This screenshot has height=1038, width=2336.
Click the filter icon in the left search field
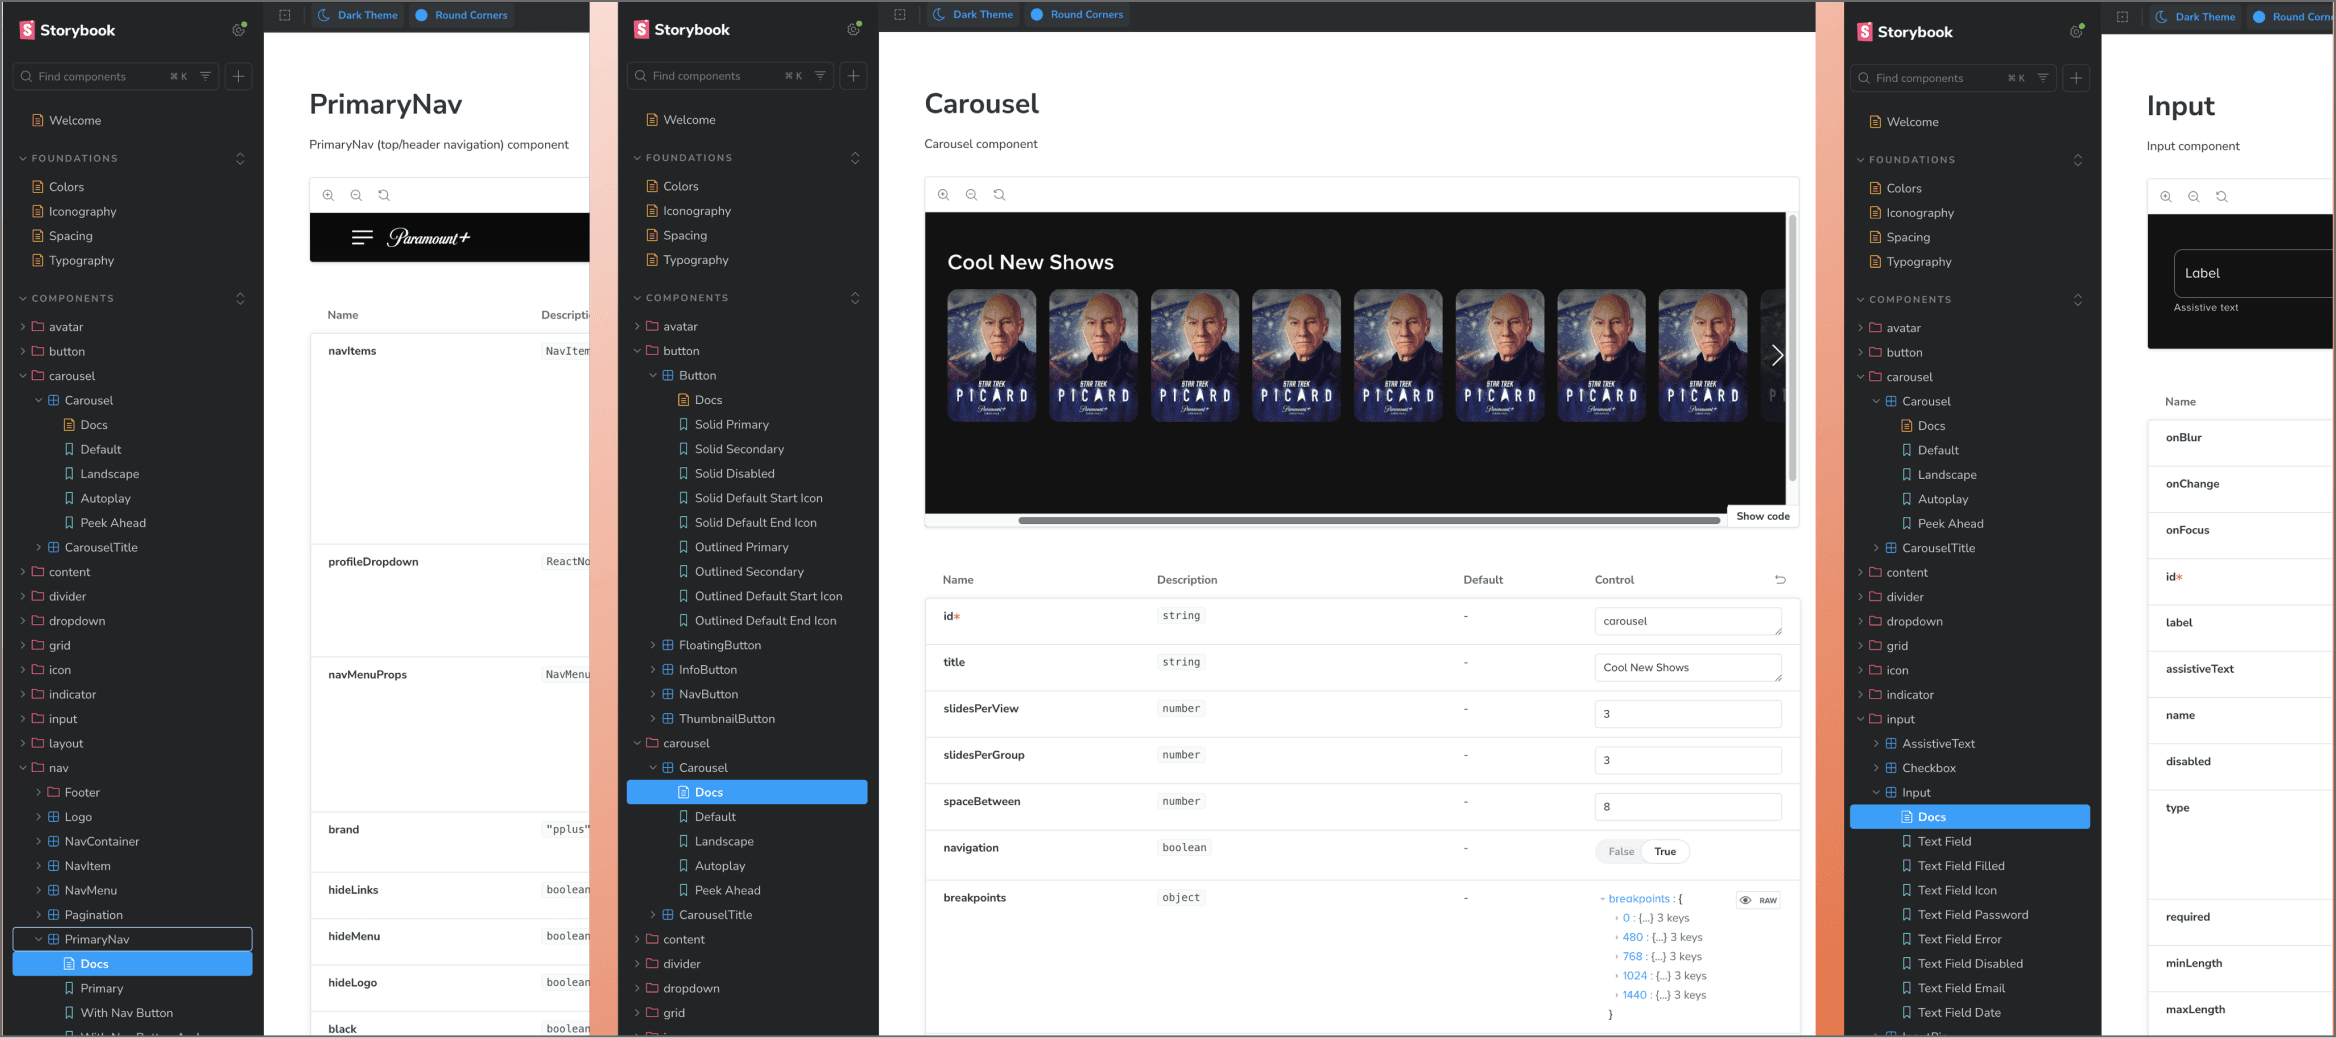(205, 77)
